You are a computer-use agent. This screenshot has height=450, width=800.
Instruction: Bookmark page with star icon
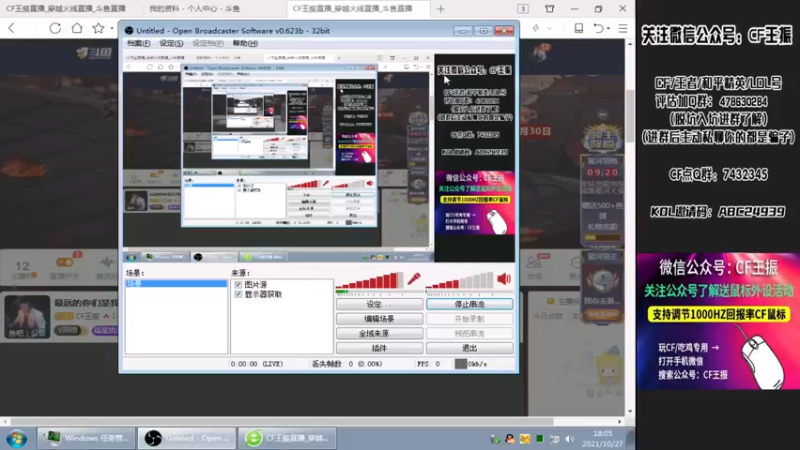[98, 28]
